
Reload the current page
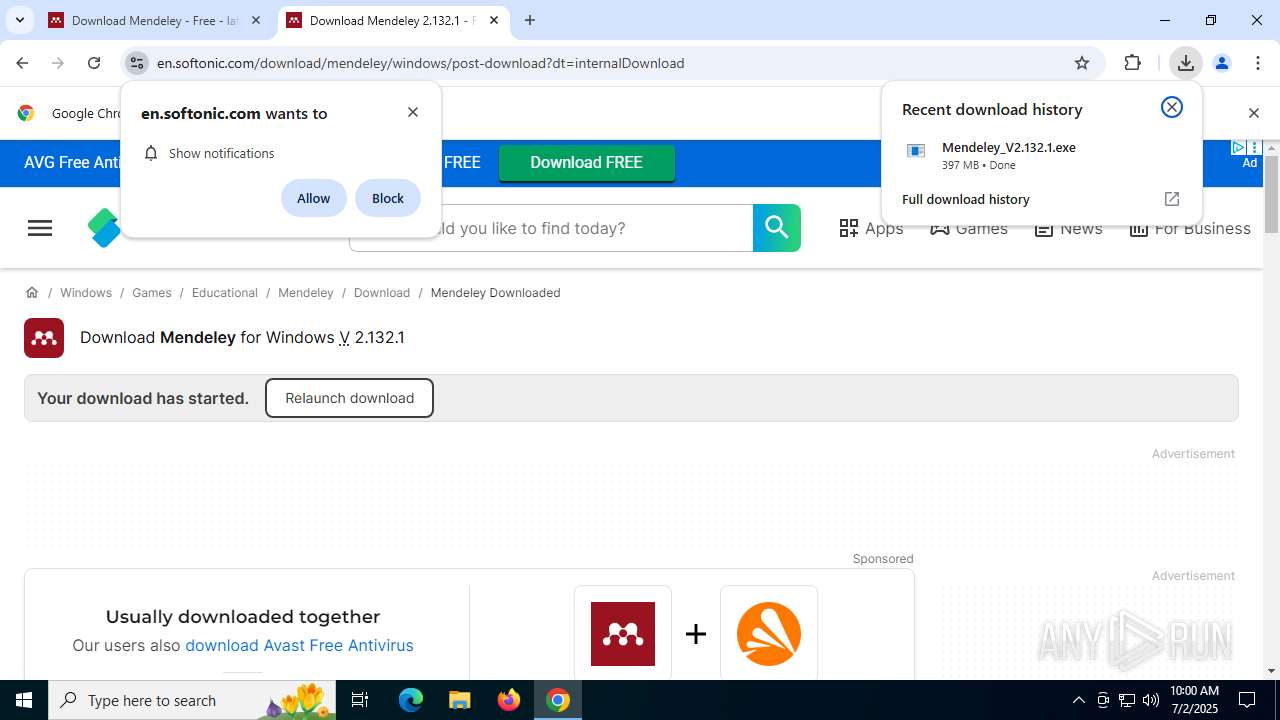[x=94, y=63]
